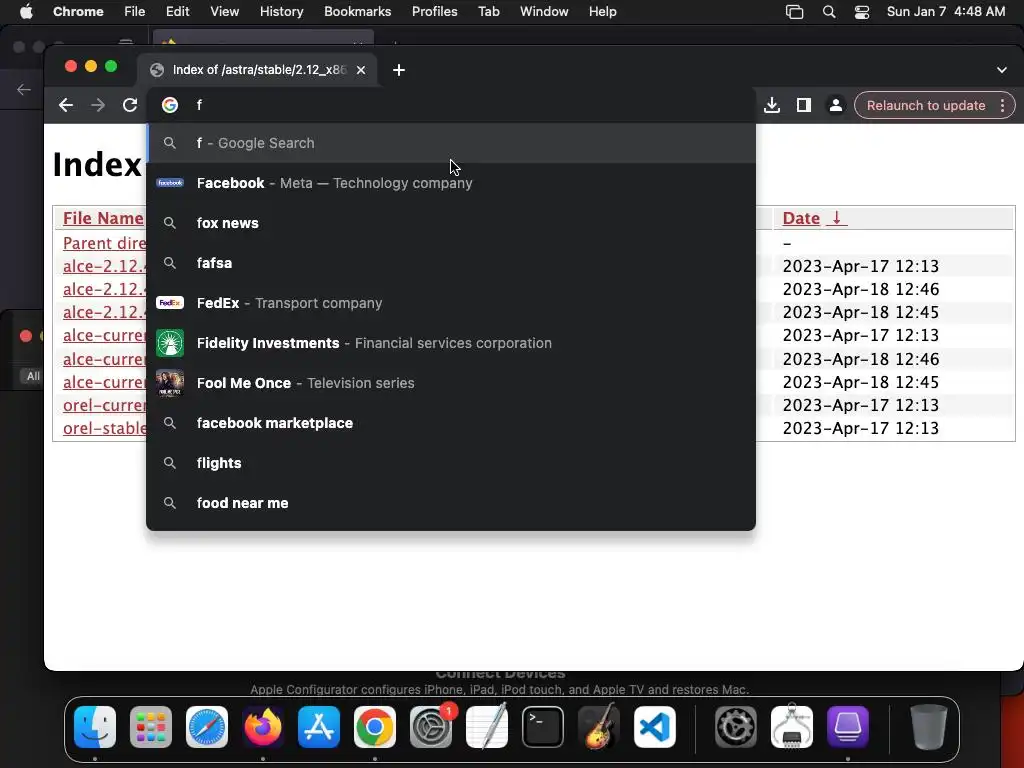Open the View menu

[x=224, y=11]
